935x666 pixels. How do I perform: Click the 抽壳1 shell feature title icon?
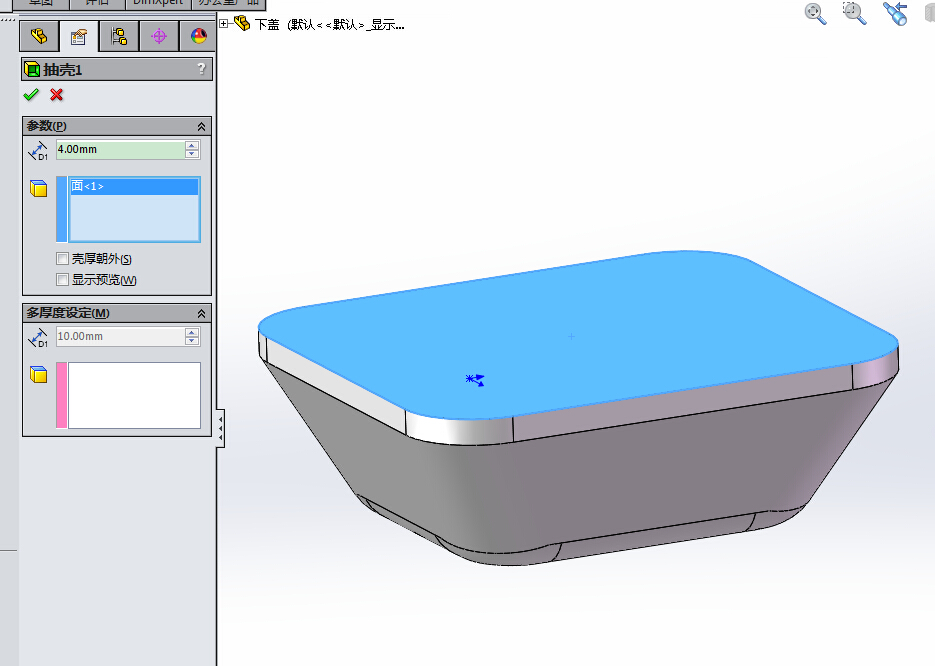click(x=32, y=70)
